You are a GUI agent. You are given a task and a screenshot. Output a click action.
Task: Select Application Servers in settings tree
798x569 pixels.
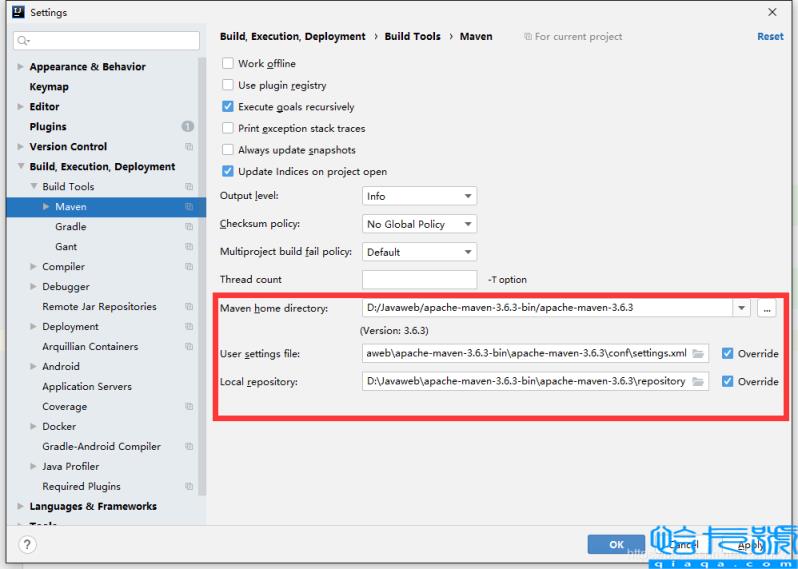(x=87, y=387)
